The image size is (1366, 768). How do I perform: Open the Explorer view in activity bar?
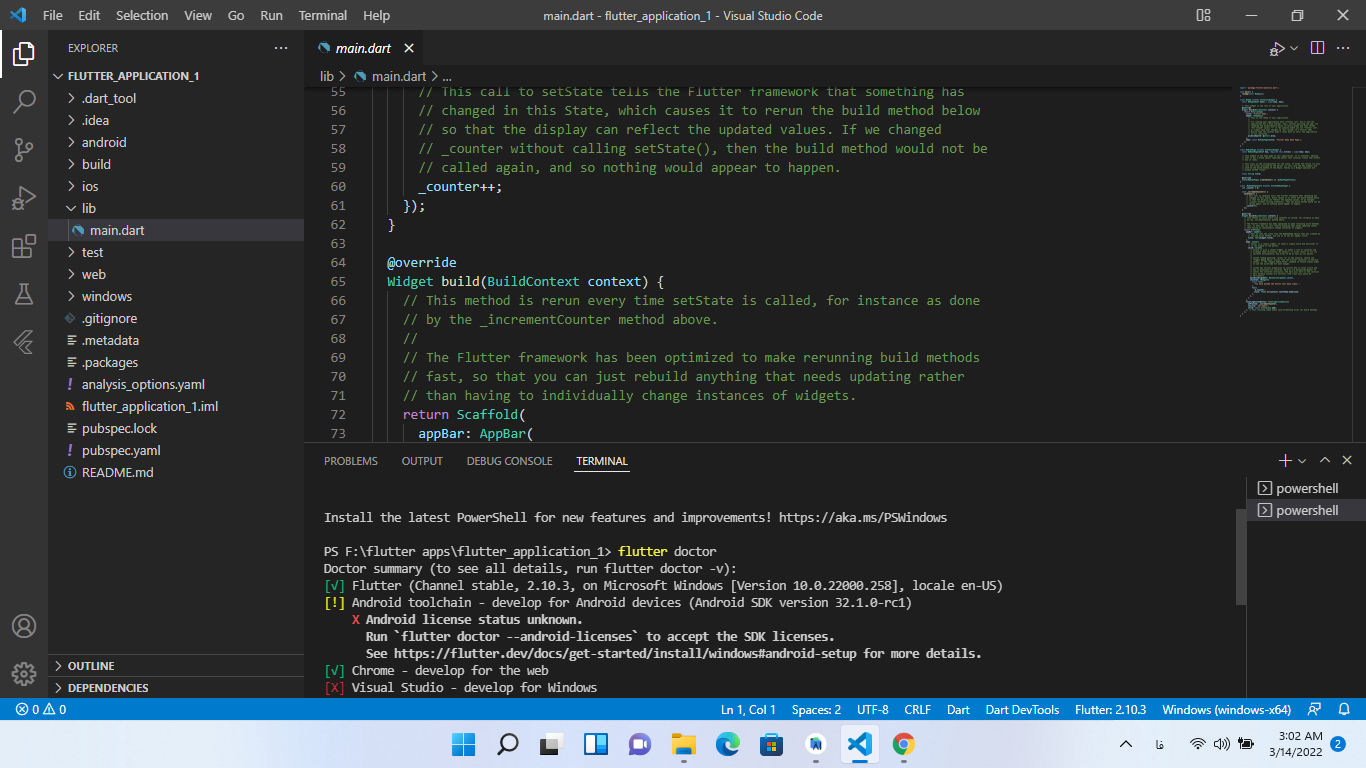[24, 53]
